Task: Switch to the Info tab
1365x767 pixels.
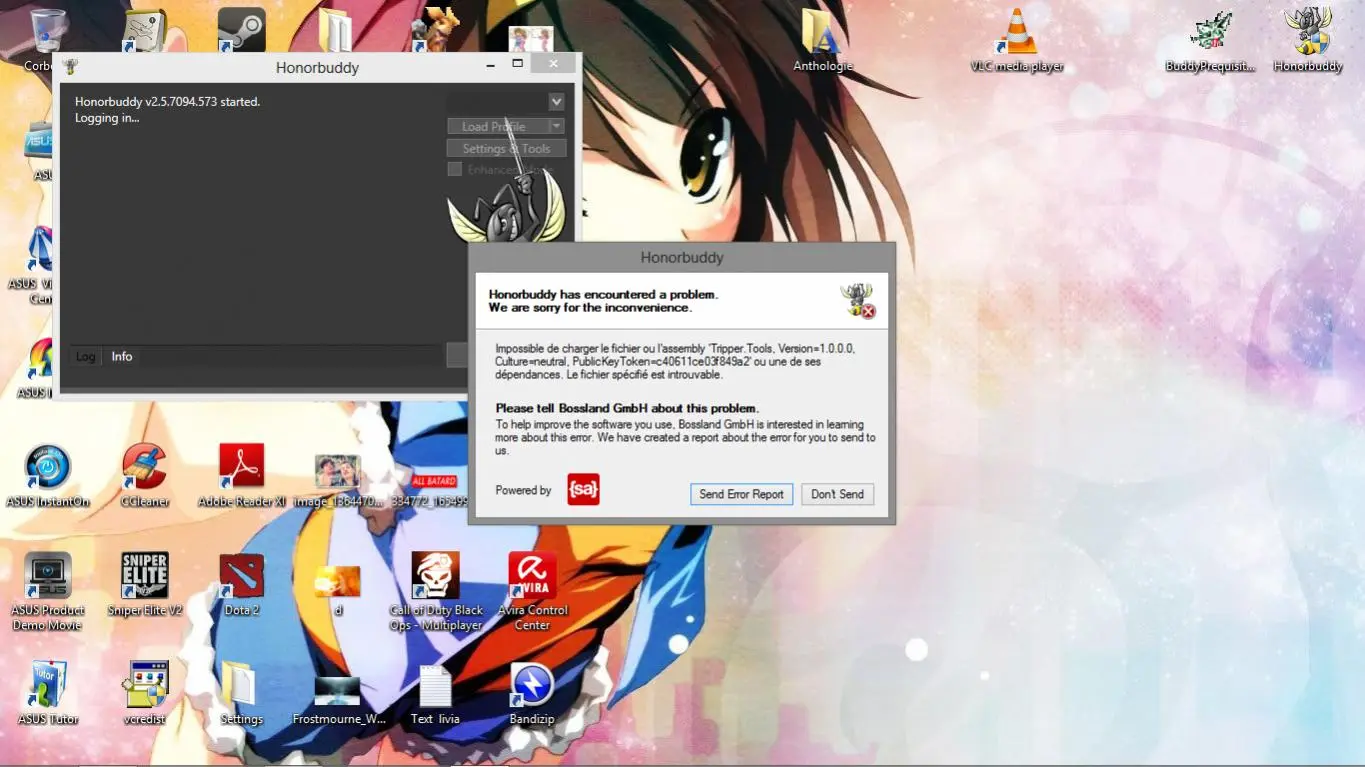Action: (122, 356)
